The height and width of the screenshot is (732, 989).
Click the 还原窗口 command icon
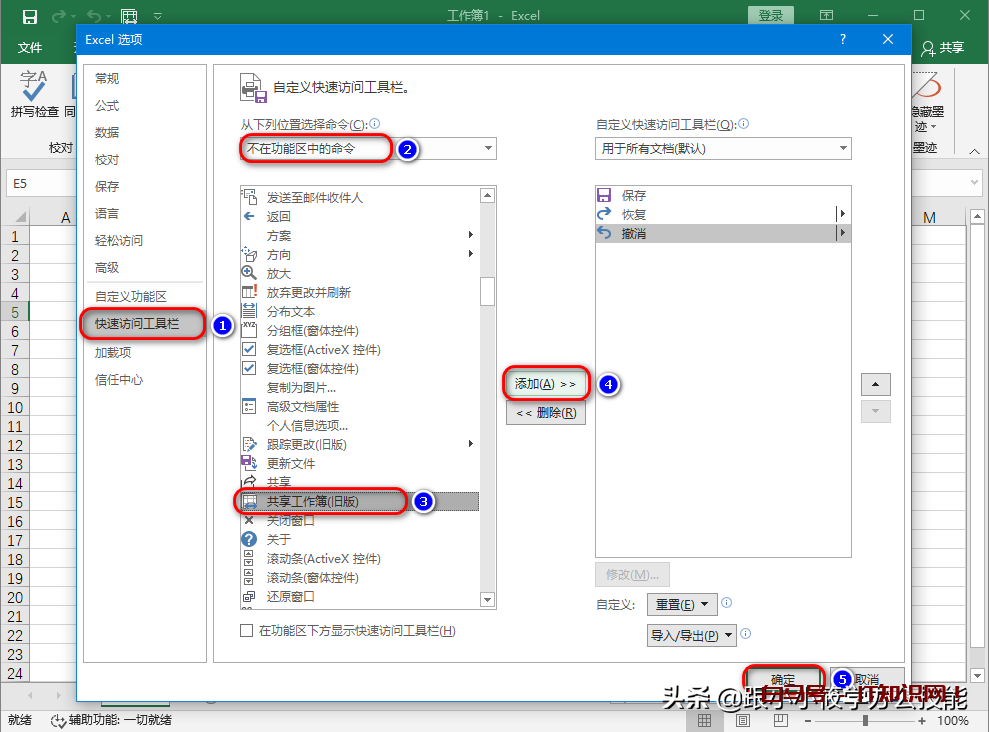249,596
